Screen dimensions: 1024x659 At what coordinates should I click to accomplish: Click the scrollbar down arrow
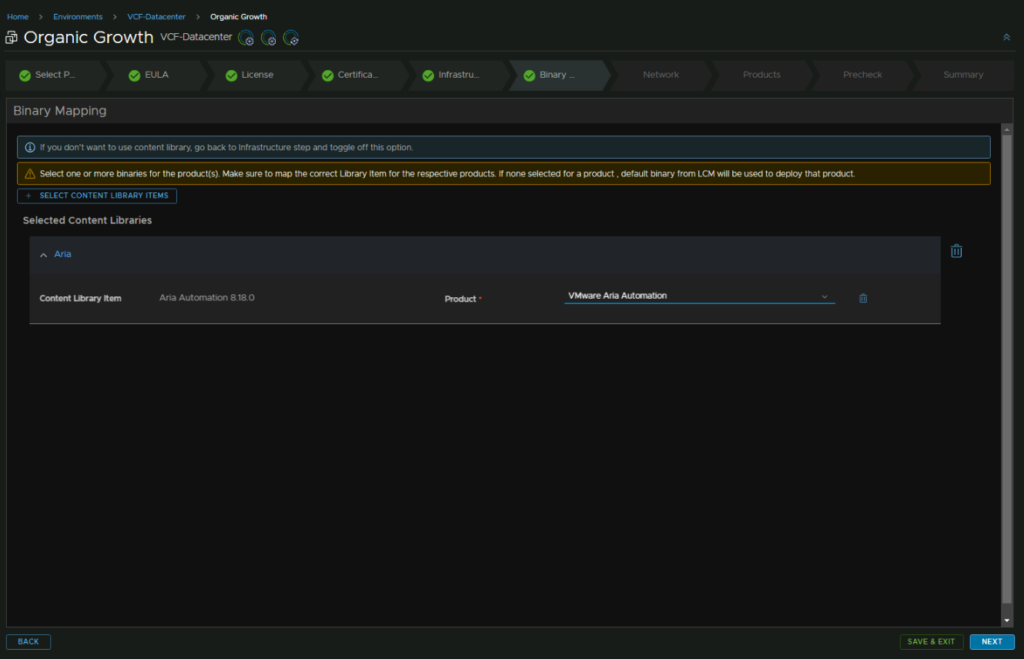(x=1006, y=620)
